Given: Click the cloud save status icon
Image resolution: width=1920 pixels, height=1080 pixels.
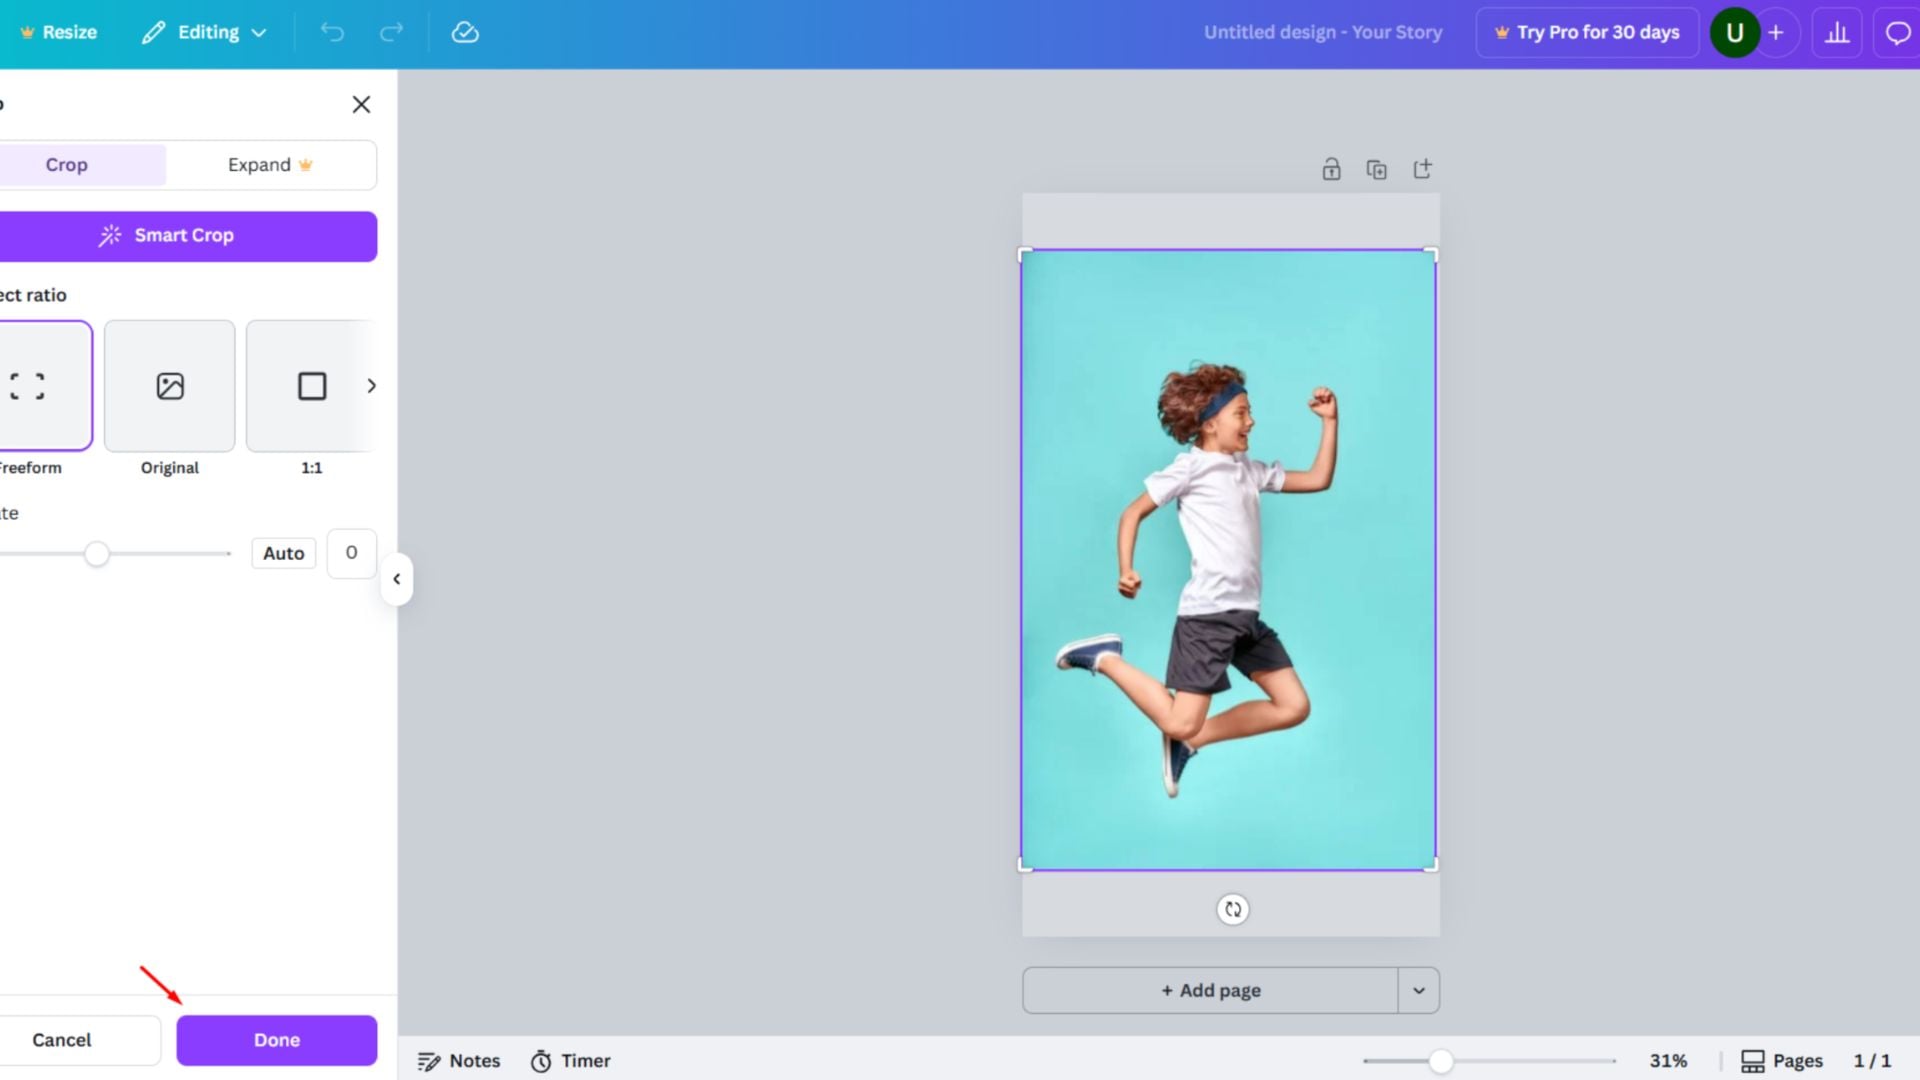Looking at the screenshot, I should click(x=465, y=32).
